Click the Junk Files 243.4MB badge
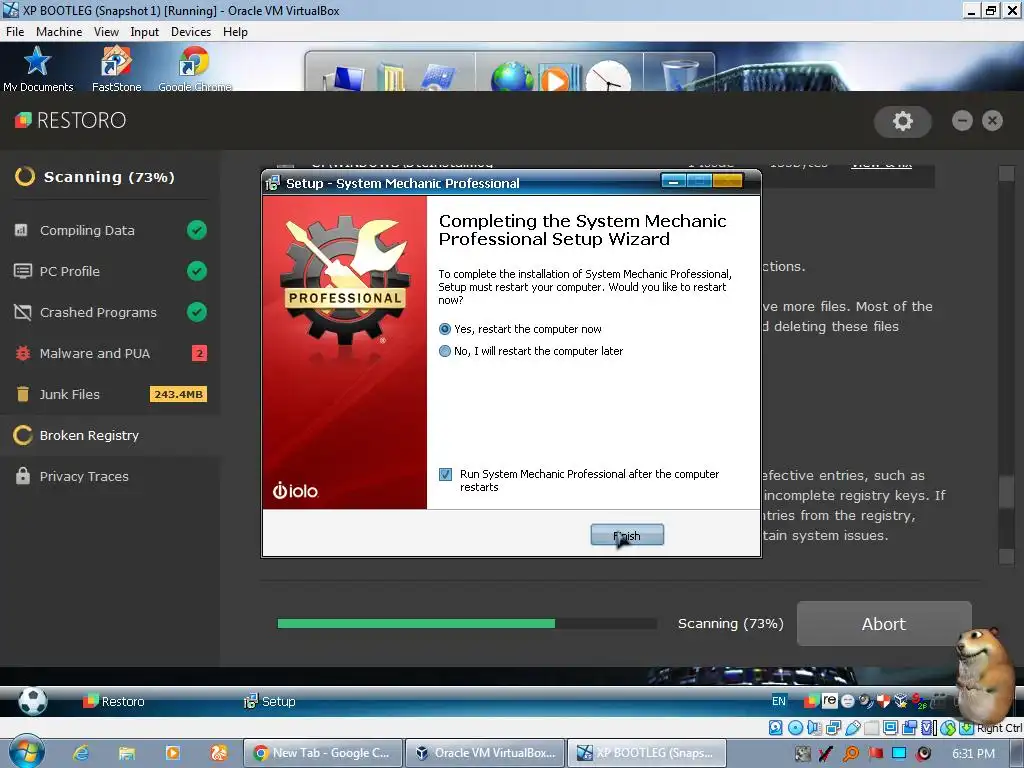Viewport: 1024px width, 768px height. pyautogui.click(x=178, y=394)
